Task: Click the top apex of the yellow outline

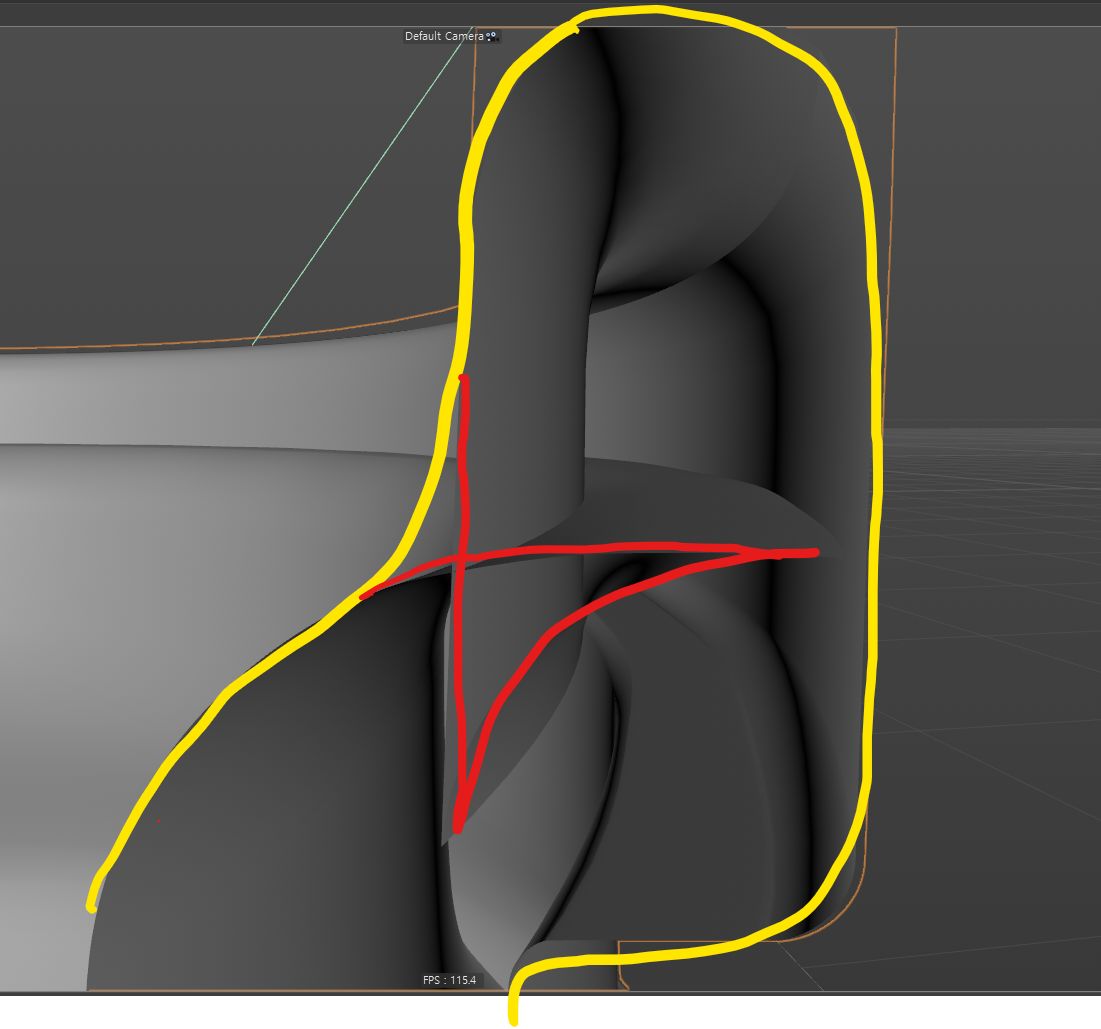Action: (x=655, y=10)
